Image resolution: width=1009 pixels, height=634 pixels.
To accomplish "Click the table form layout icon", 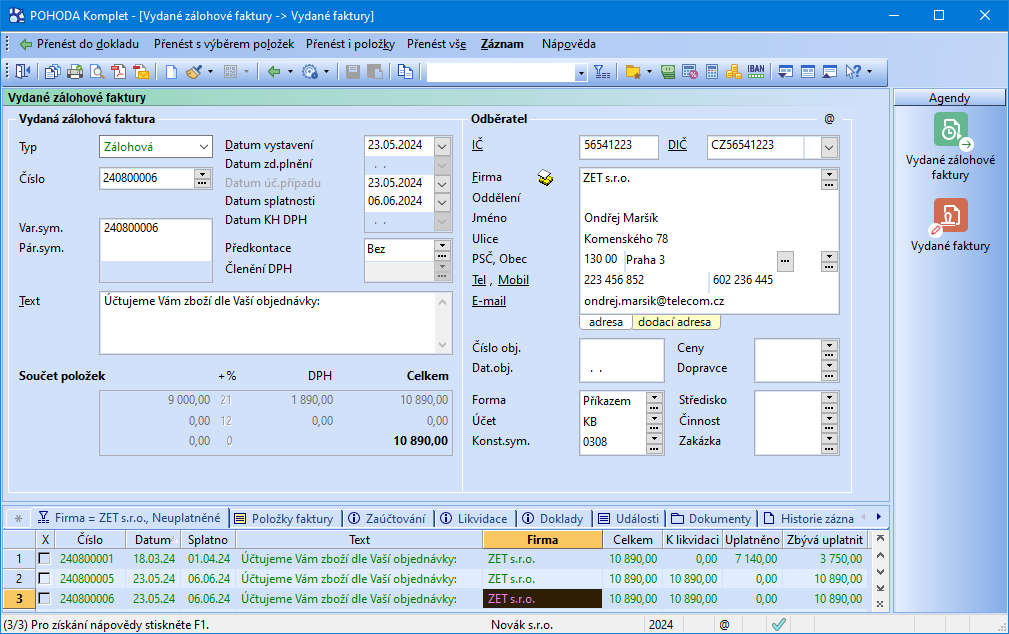I will (808, 71).
